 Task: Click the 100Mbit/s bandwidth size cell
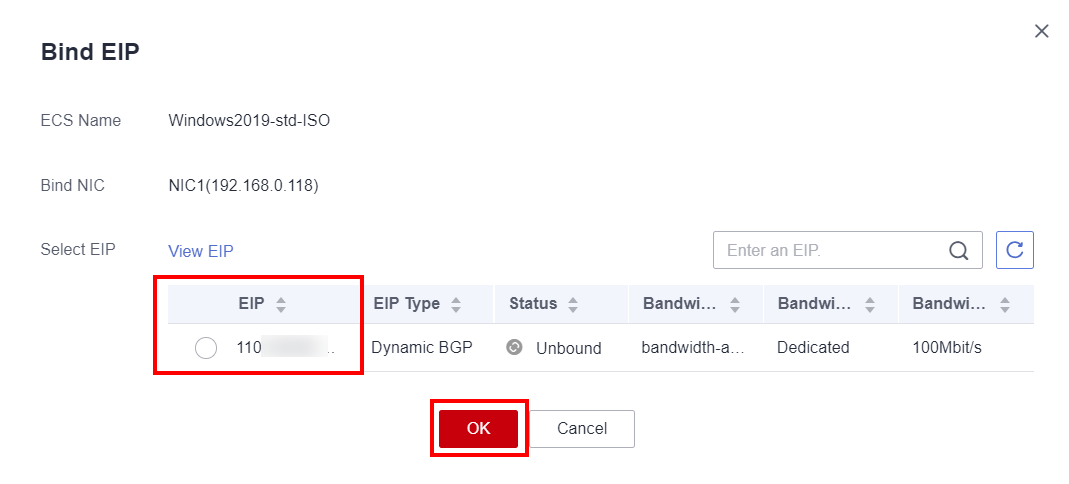tap(947, 348)
